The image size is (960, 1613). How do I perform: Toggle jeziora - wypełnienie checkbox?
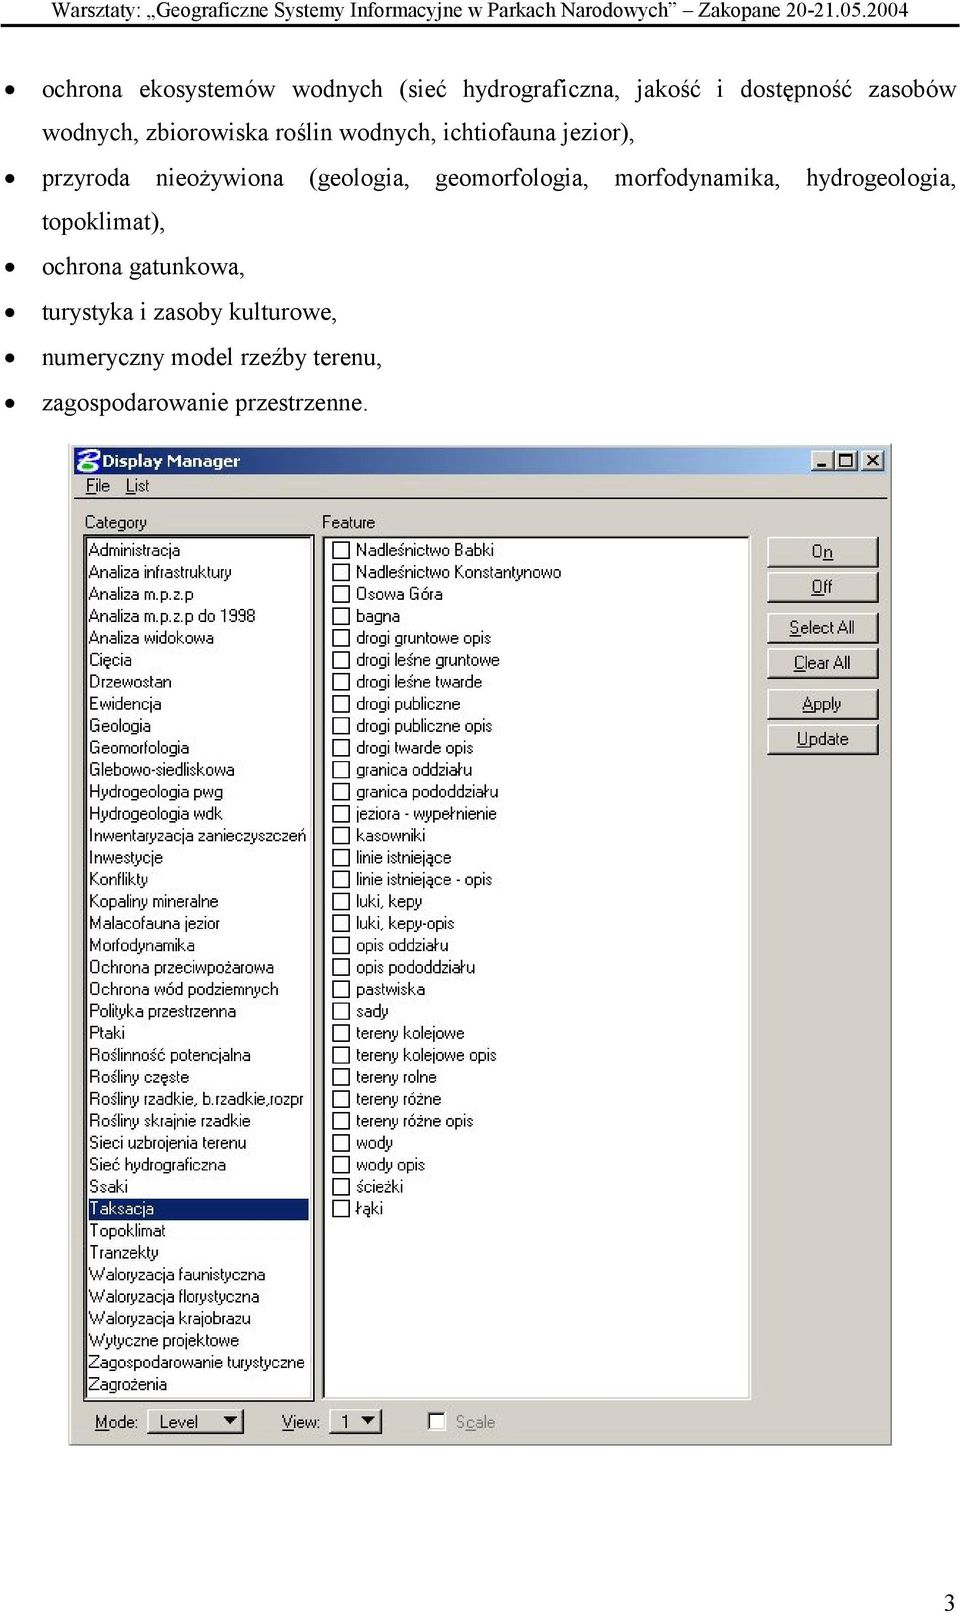(341, 814)
